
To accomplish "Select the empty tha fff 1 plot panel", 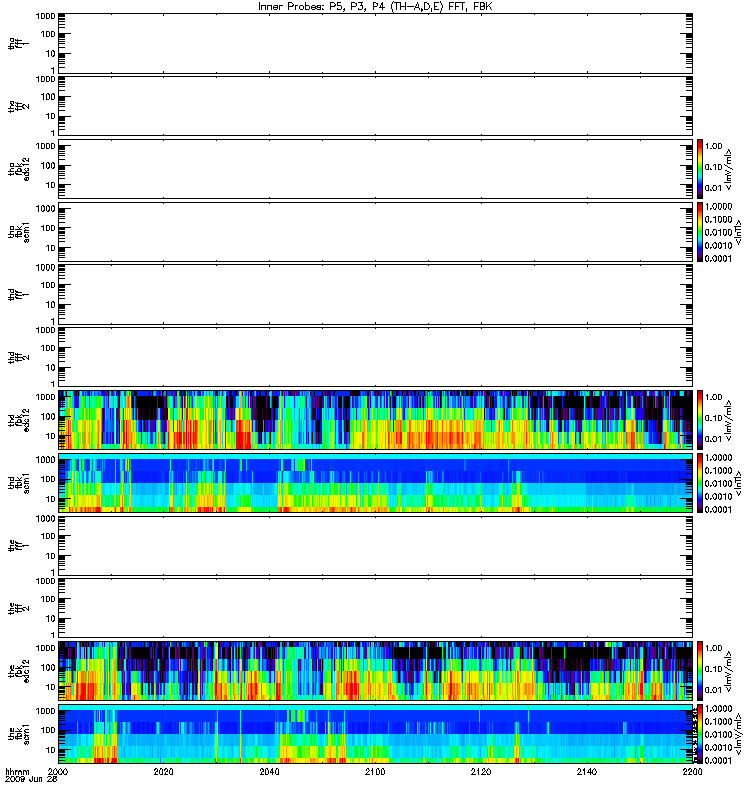I will tap(376, 43).
